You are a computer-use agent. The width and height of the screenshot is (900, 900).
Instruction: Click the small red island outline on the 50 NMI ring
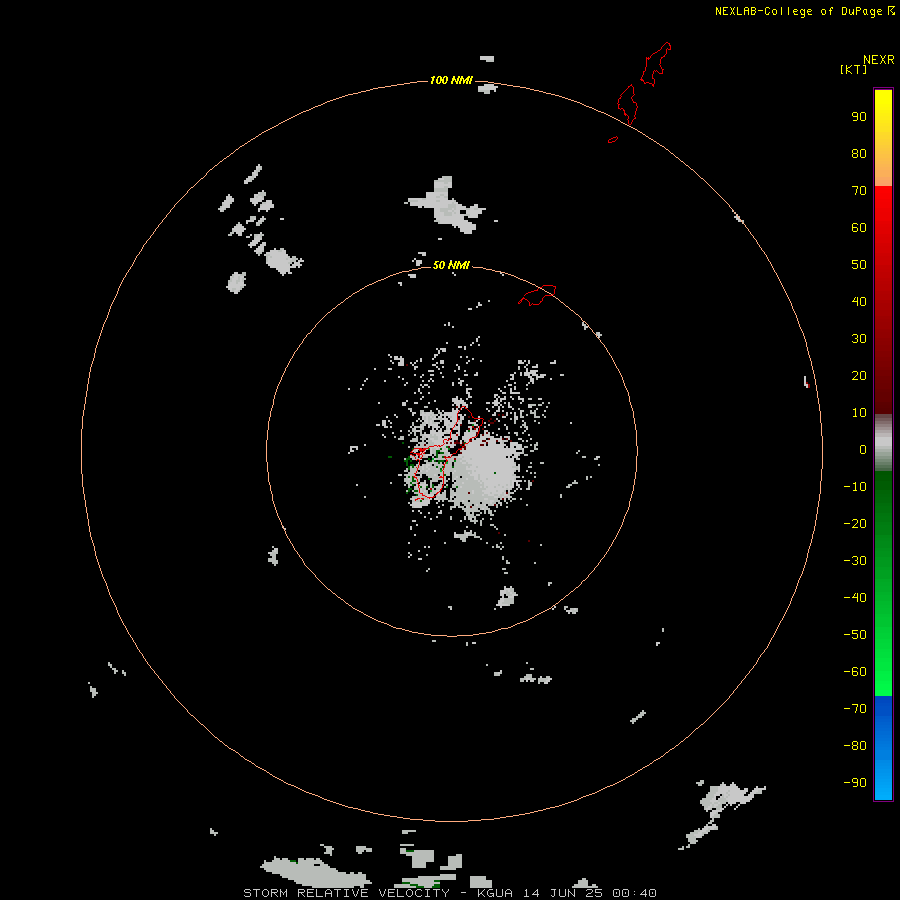coord(537,295)
